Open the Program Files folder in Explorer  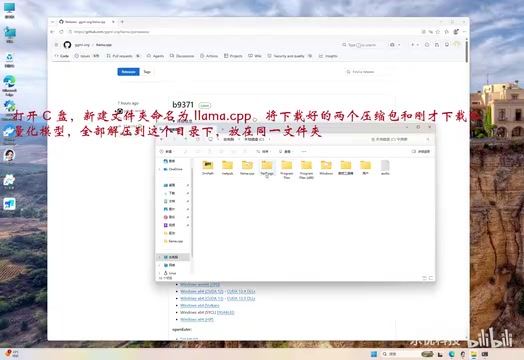point(287,170)
